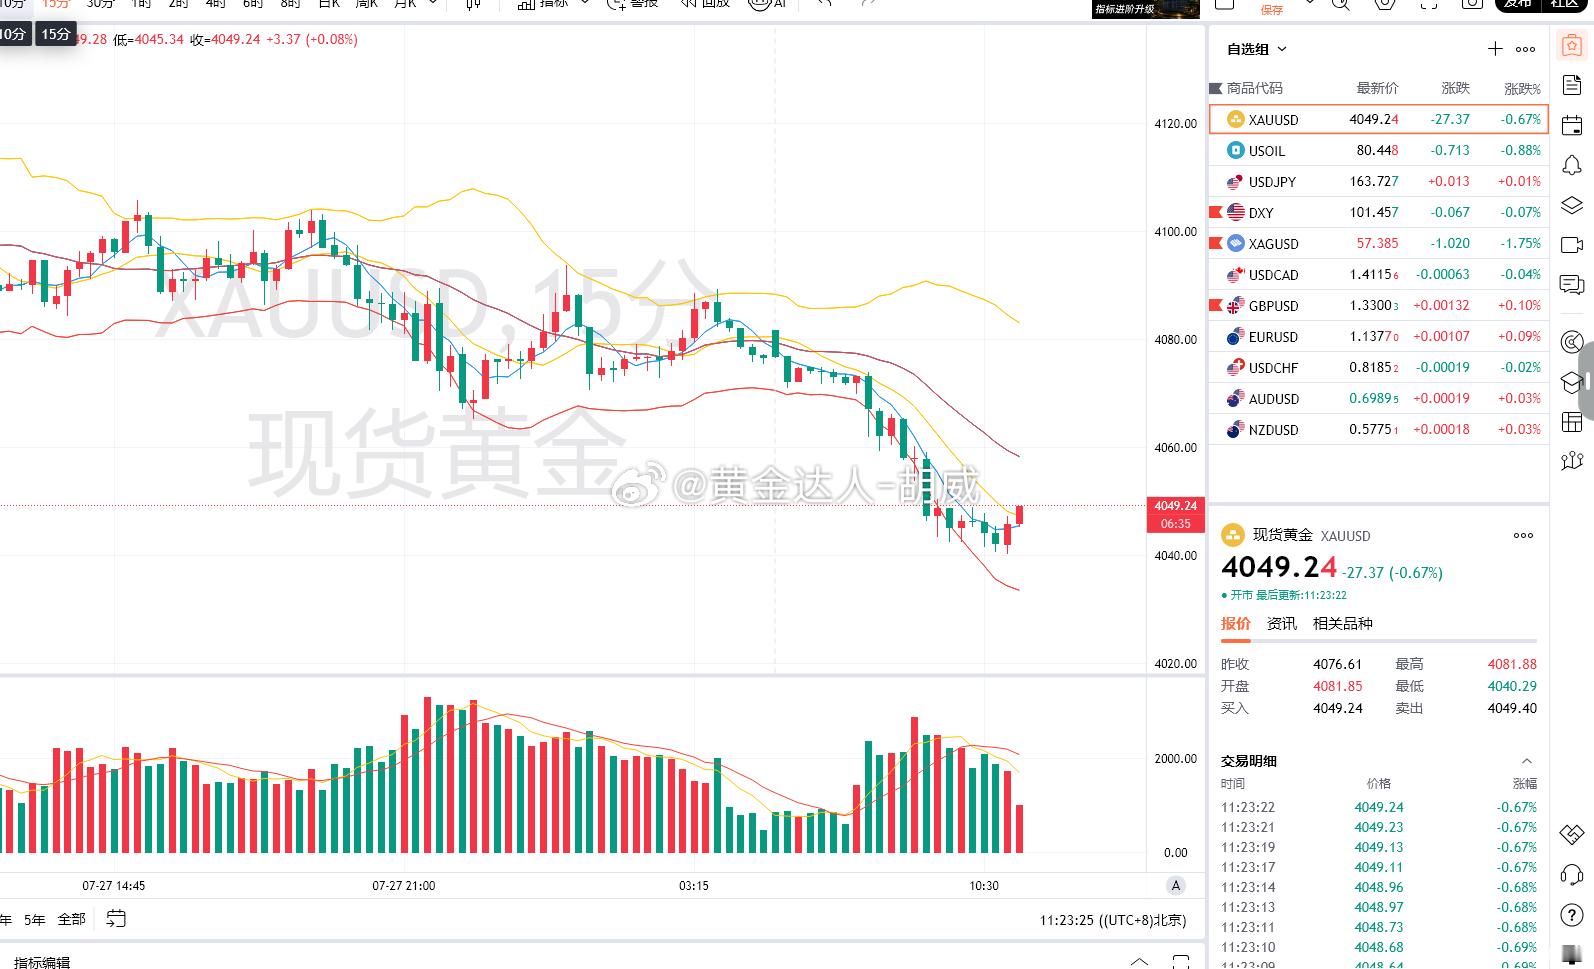Toggle auto scale 'A' on price axis
The height and width of the screenshot is (969, 1594).
[x=1176, y=885]
